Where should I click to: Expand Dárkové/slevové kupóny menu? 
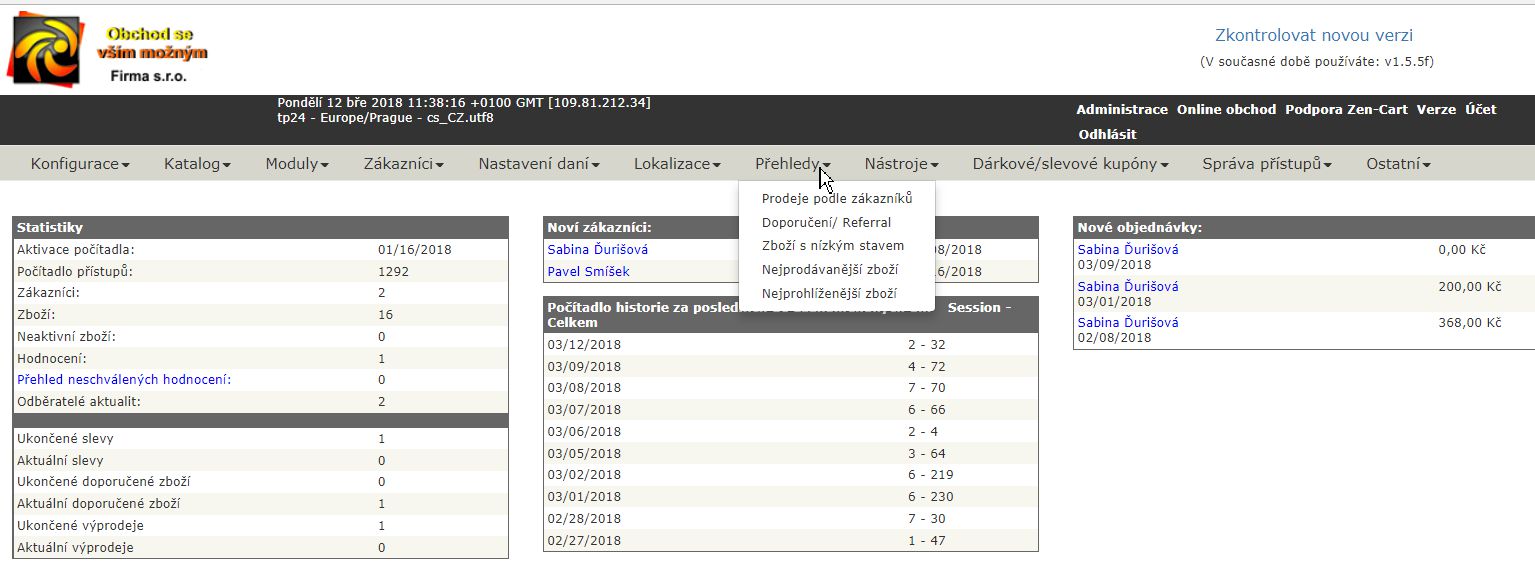point(1070,164)
